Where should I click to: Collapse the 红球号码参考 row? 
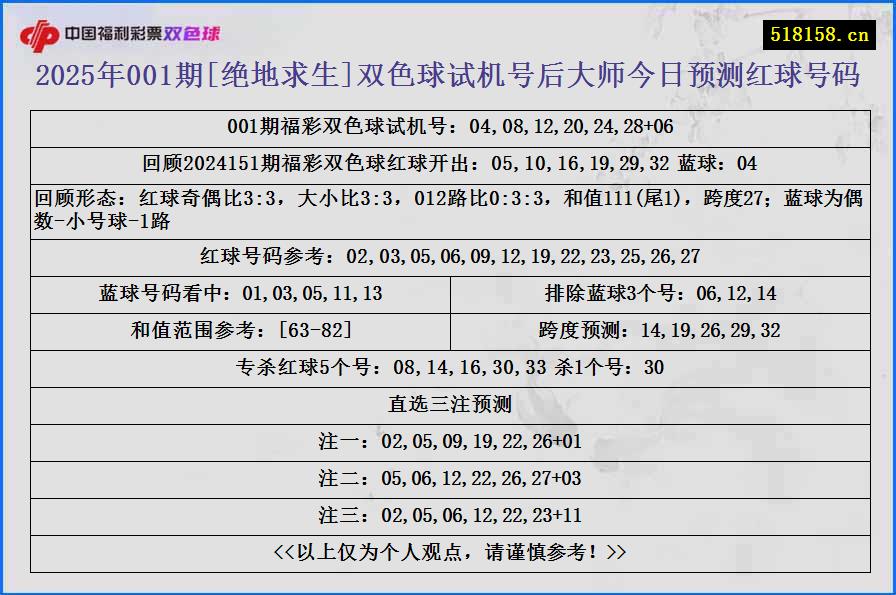pyautogui.click(x=448, y=256)
